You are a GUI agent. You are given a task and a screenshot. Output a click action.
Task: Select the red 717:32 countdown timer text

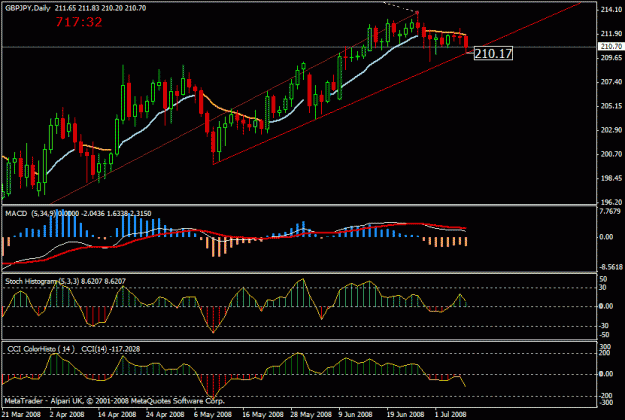(x=79, y=22)
